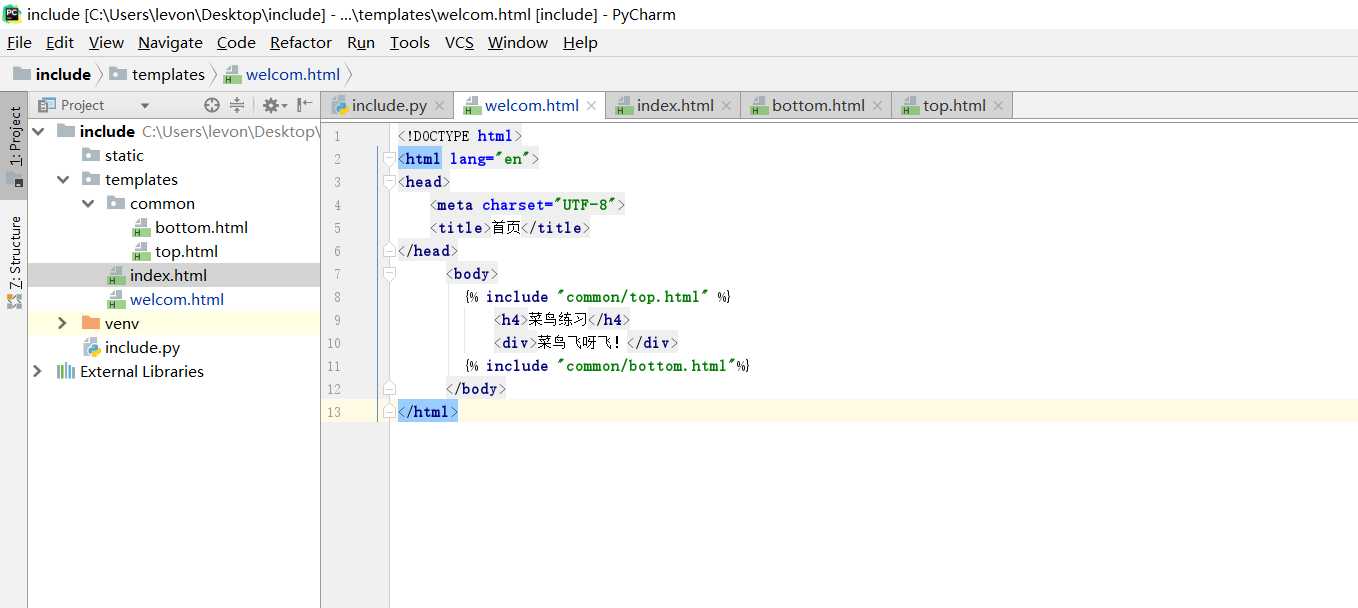Open the Code menu
The image size is (1358, 608).
coord(236,42)
